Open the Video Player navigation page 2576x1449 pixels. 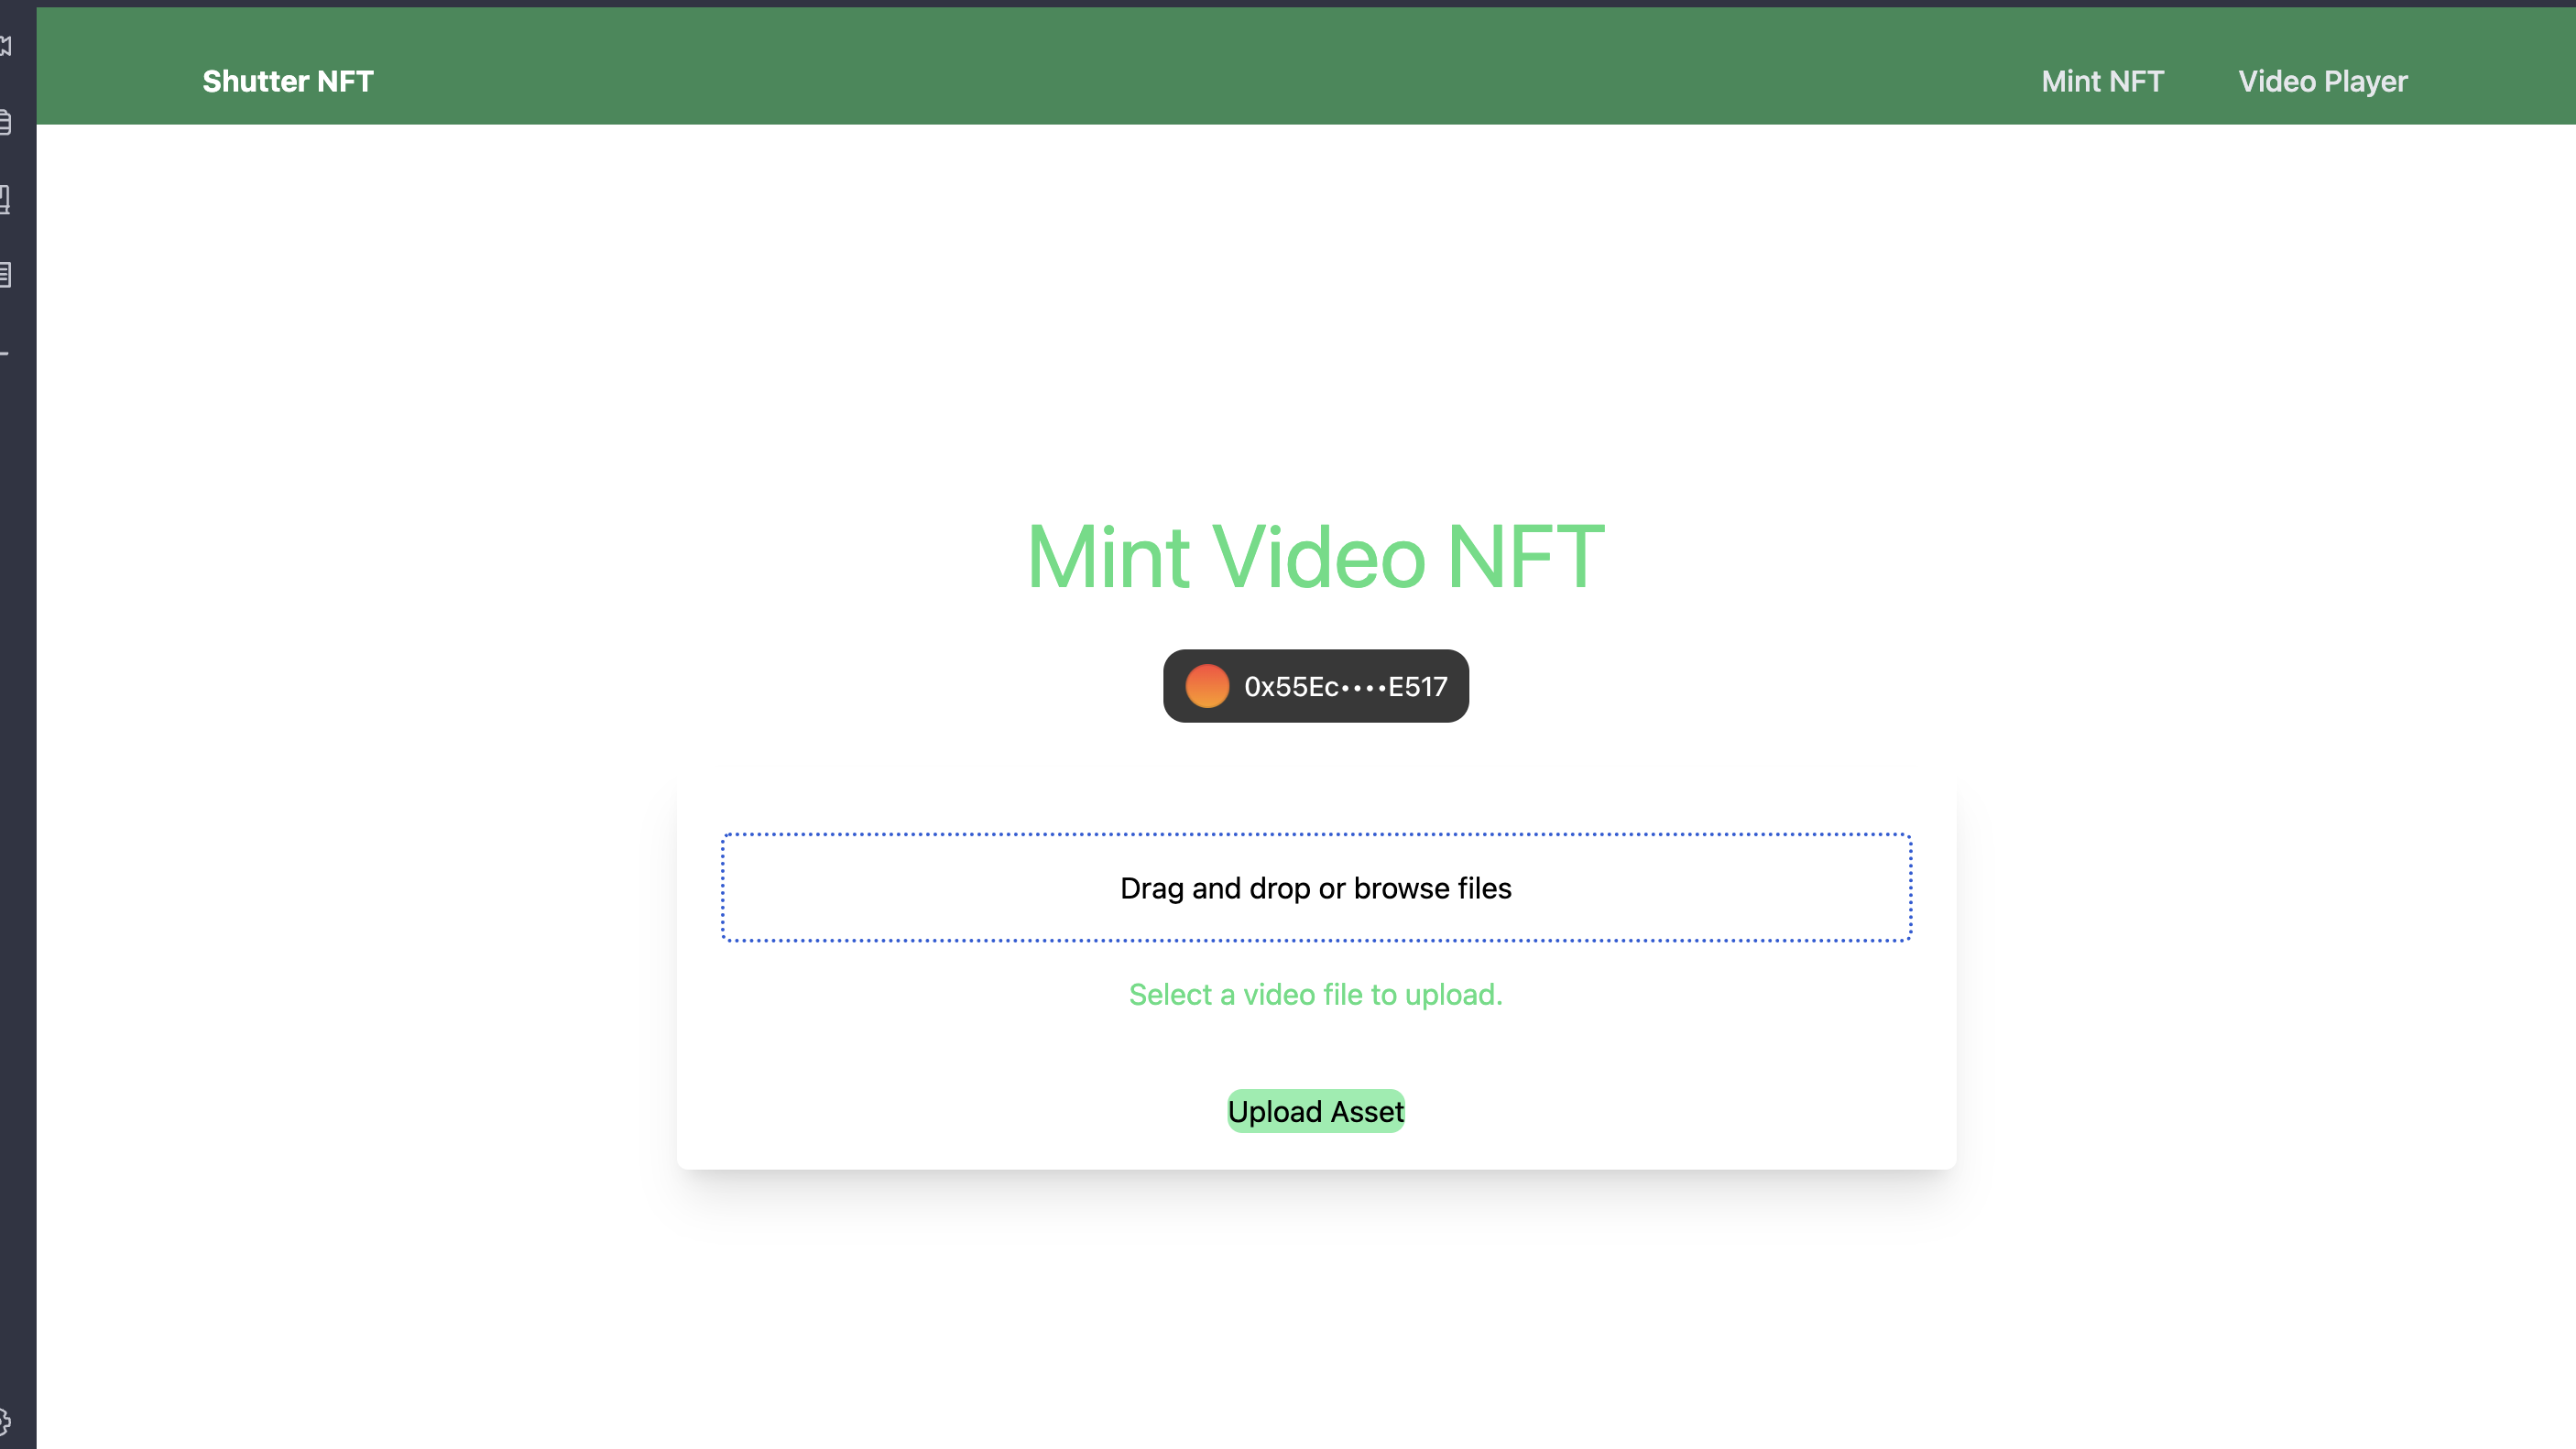pos(2323,82)
